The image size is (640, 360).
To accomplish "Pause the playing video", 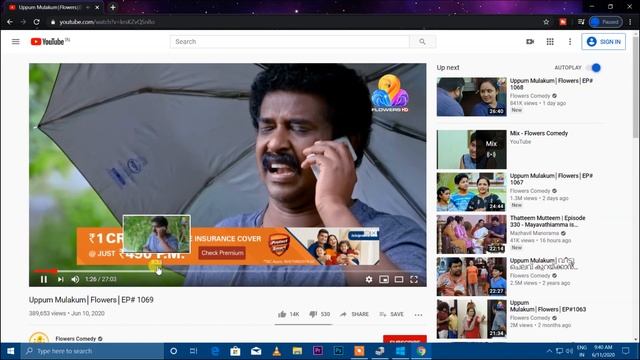I will 44,279.
